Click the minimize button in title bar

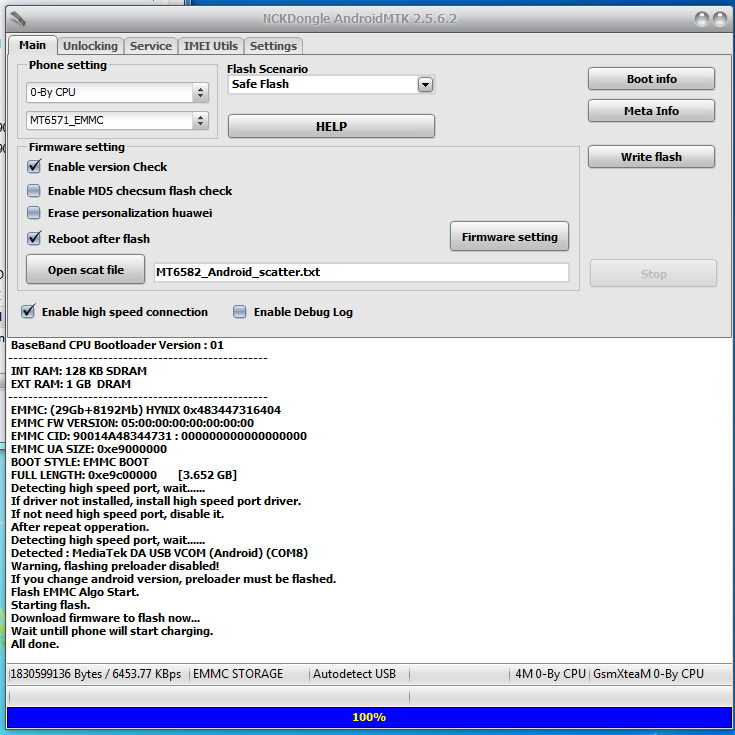702,19
